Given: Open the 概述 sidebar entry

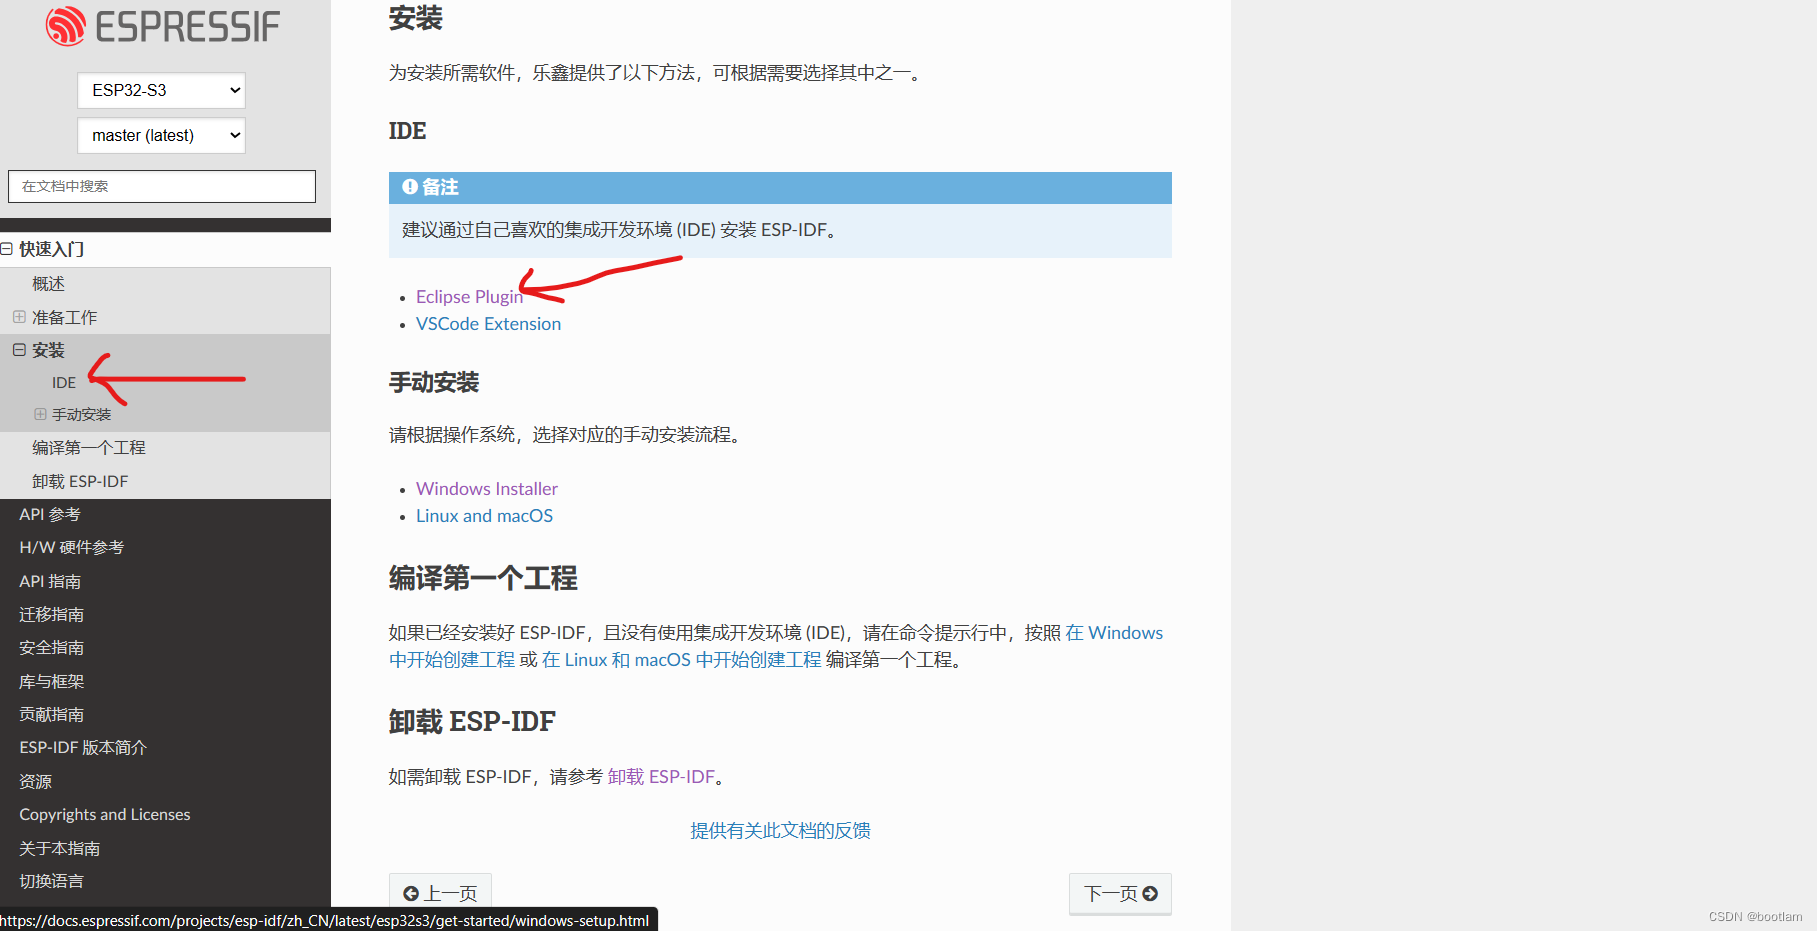Looking at the screenshot, I should [48, 284].
